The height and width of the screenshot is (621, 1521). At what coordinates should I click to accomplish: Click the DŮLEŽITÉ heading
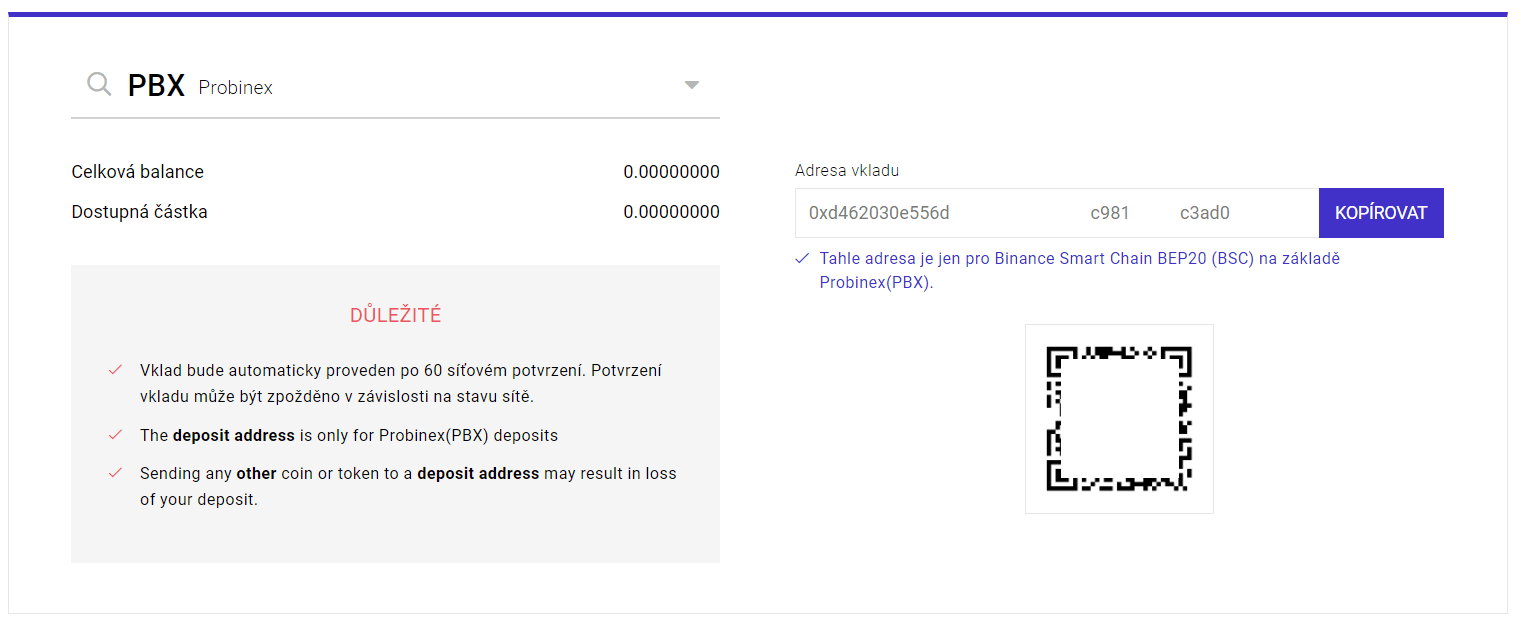(x=395, y=316)
